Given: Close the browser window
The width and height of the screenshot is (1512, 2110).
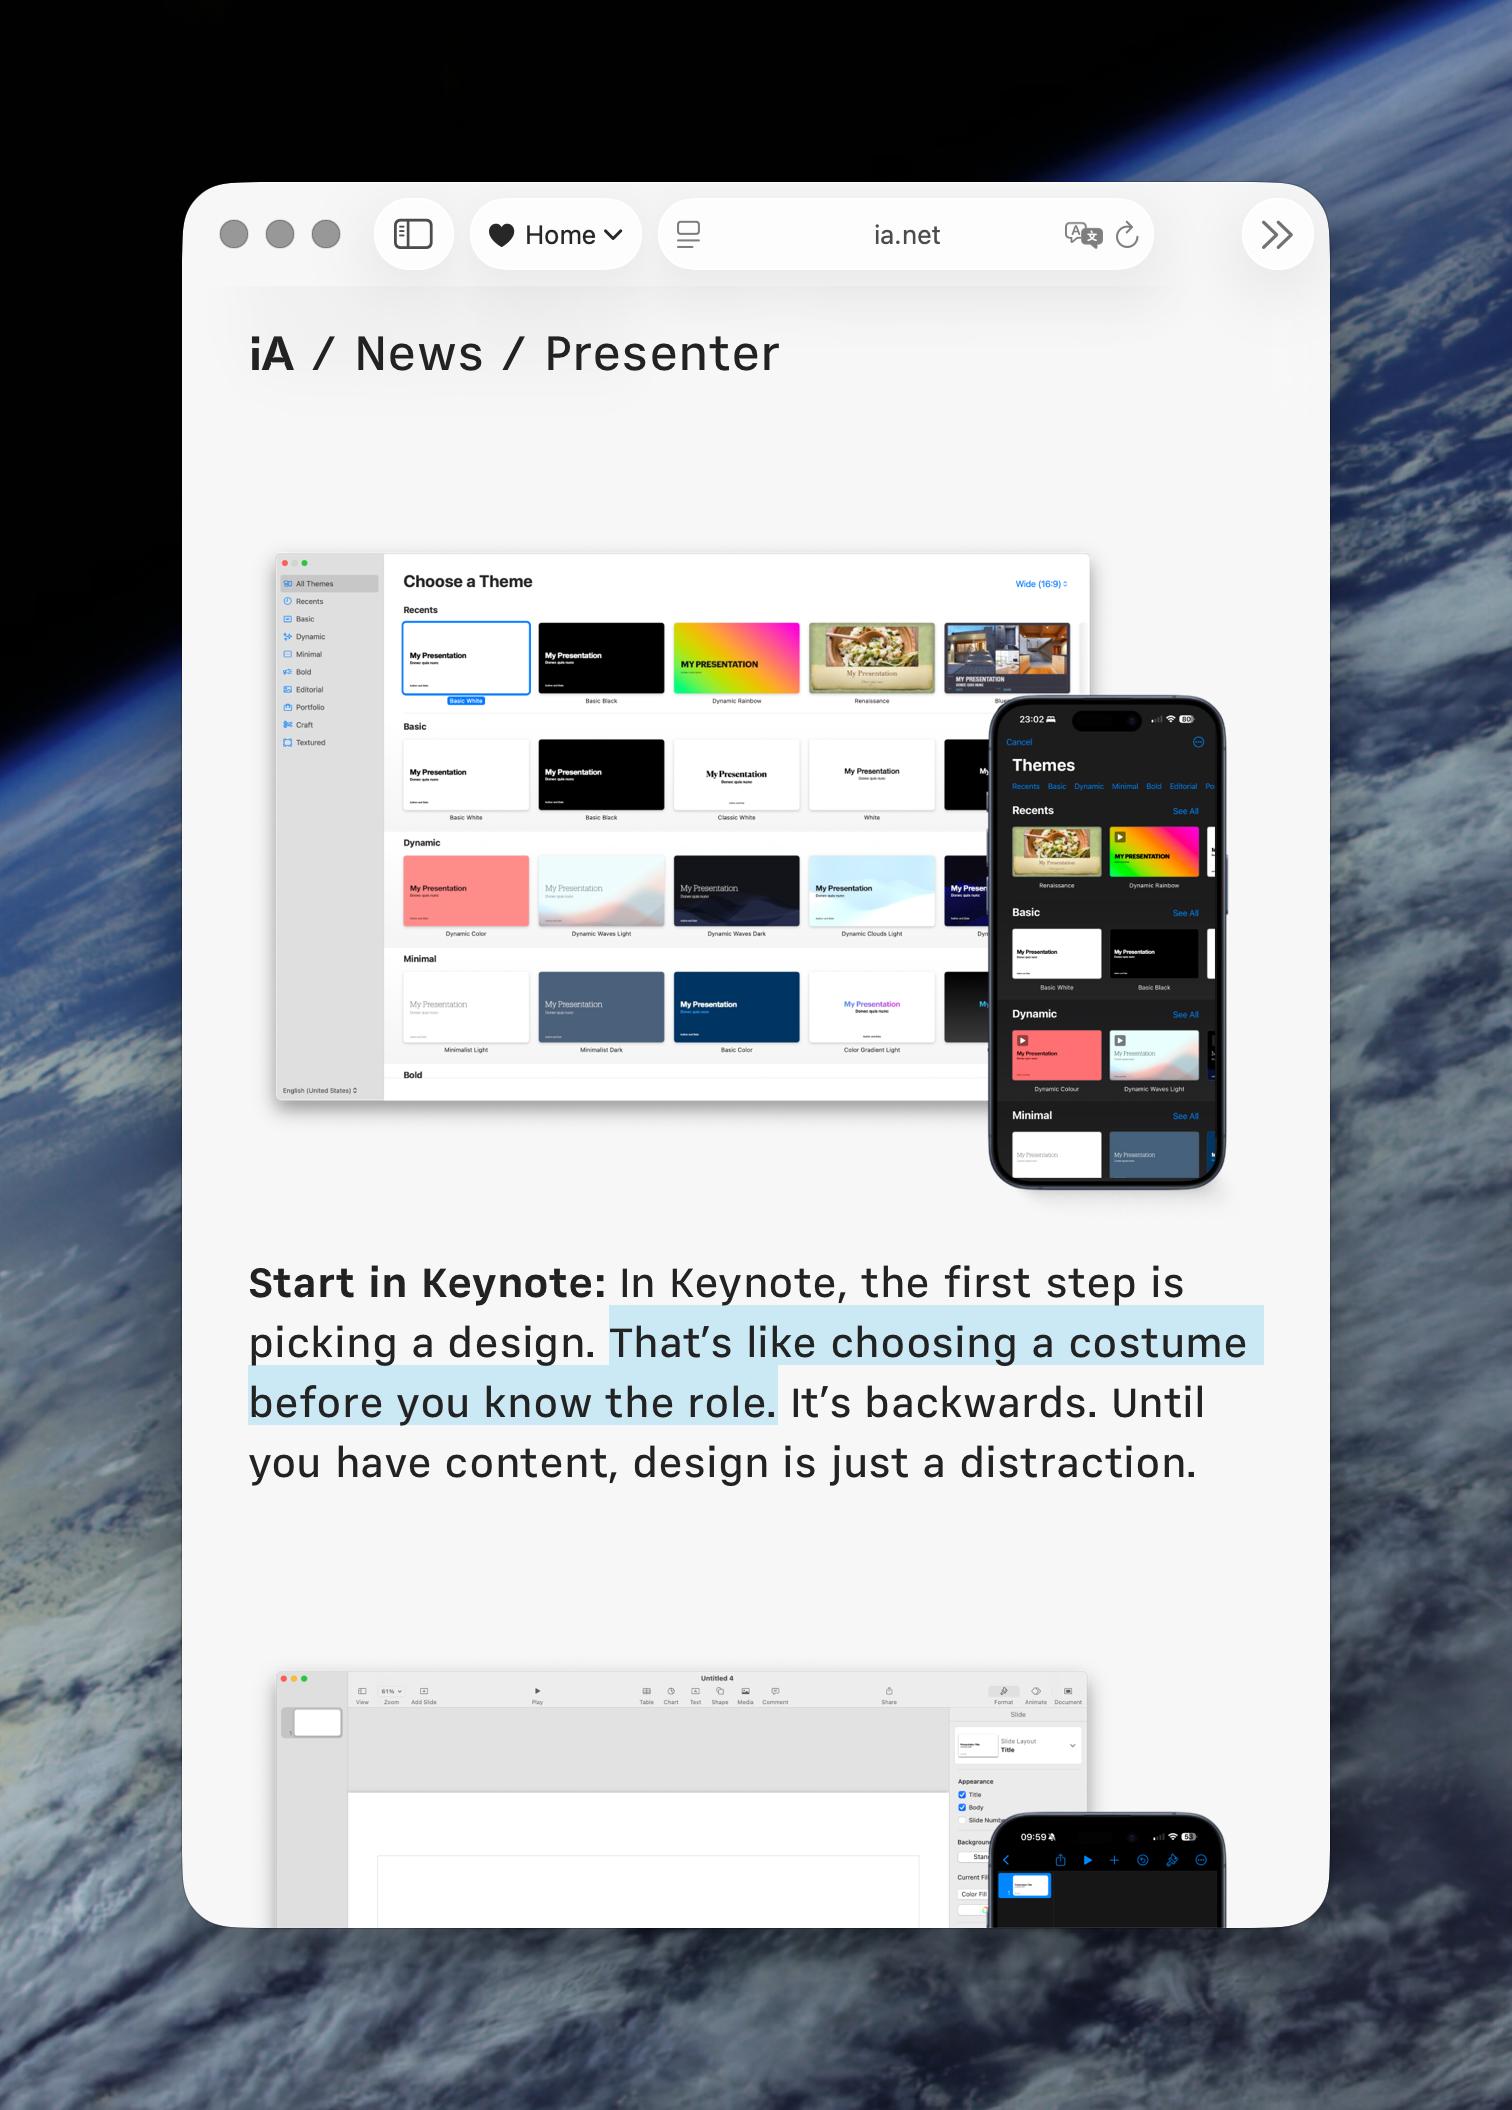Looking at the screenshot, I should [x=234, y=234].
